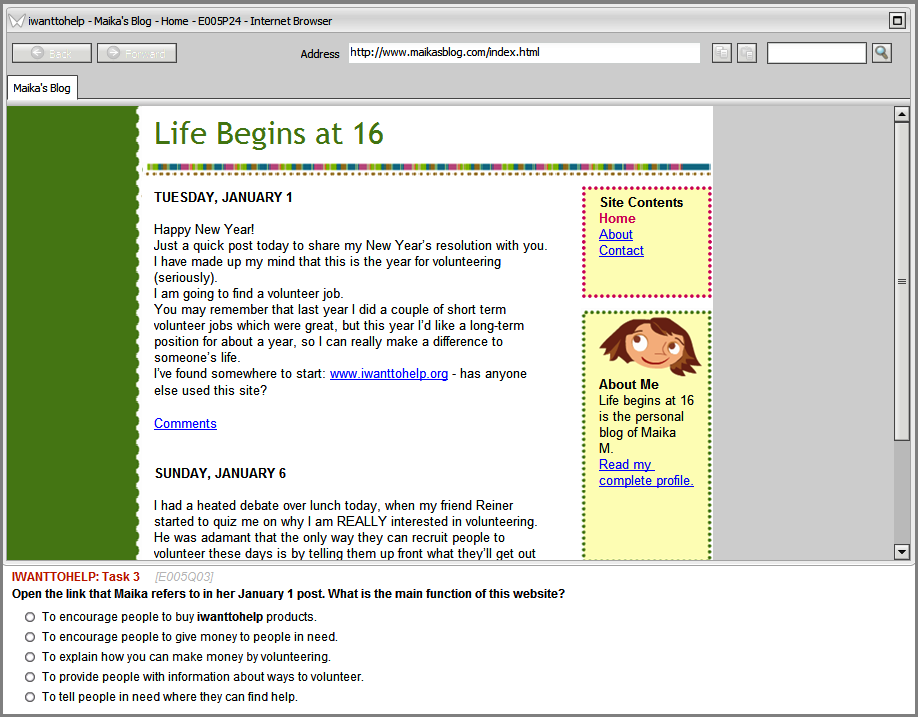Select "buy iwanttohelp products" answer
The image size is (918, 717).
tap(30, 617)
